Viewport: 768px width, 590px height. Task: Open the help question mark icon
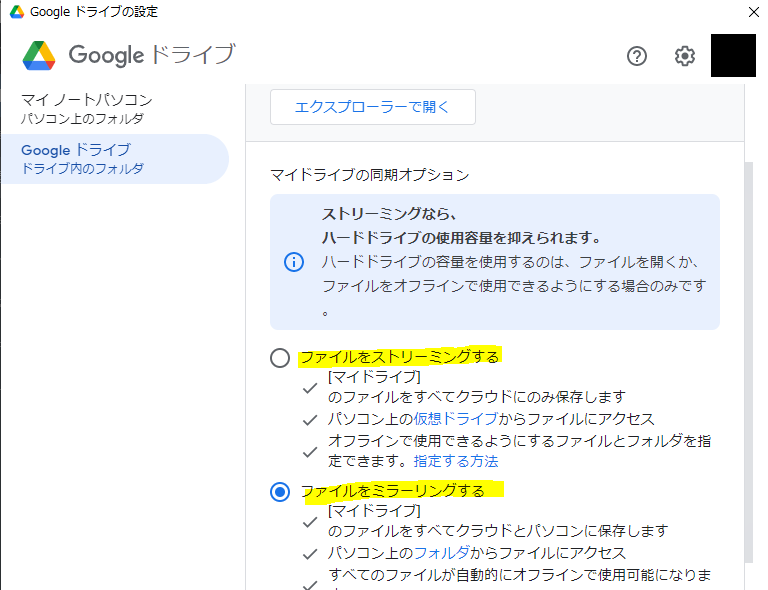(637, 56)
